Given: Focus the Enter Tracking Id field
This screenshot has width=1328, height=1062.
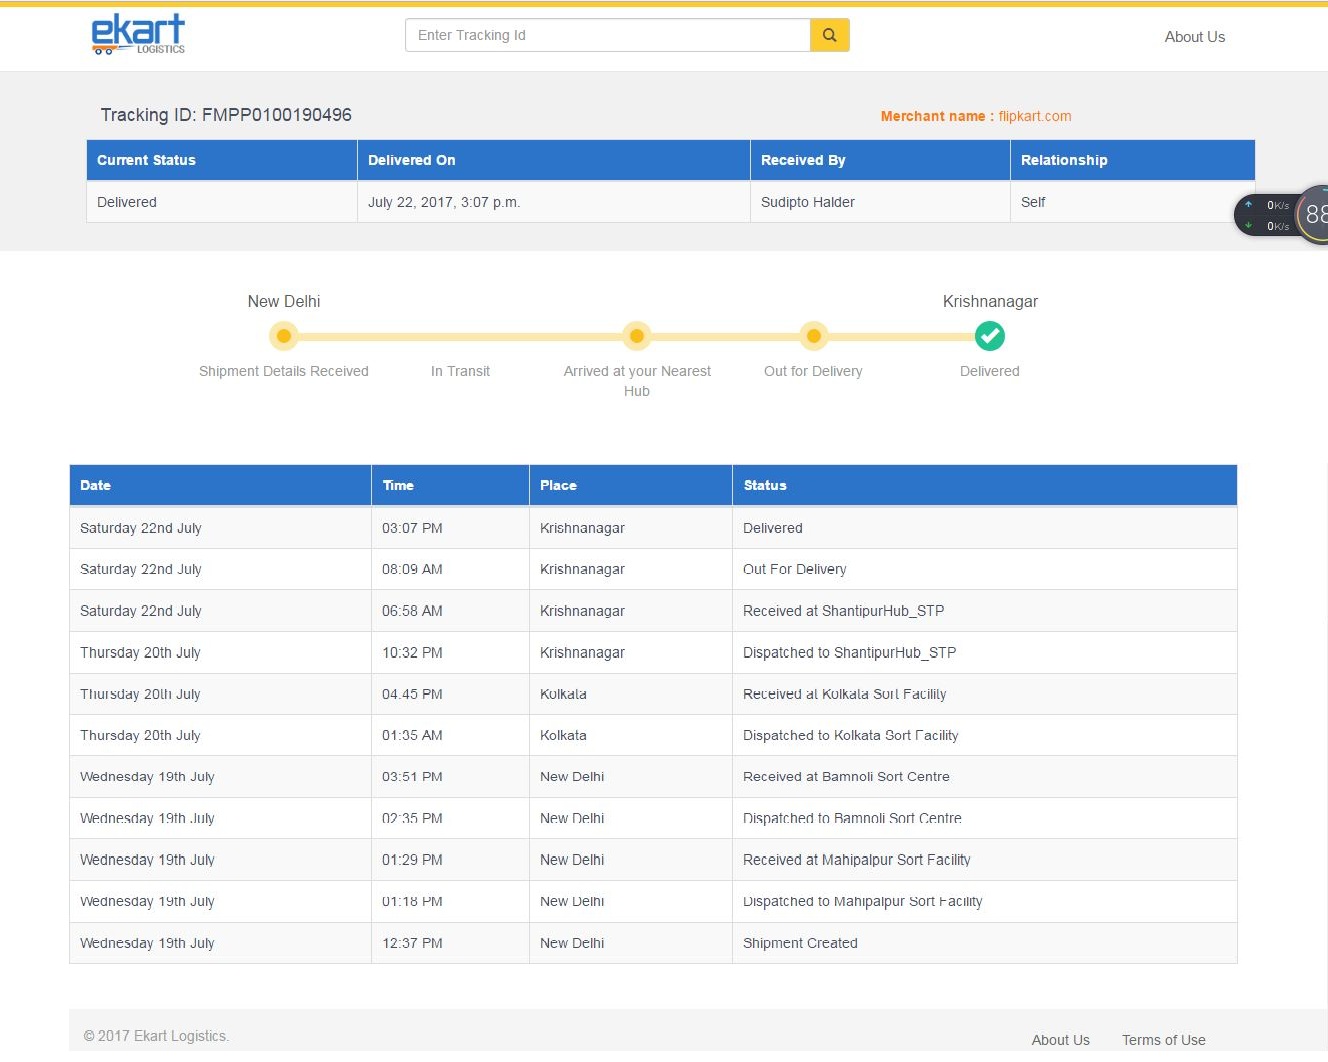Looking at the screenshot, I should tap(607, 35).
